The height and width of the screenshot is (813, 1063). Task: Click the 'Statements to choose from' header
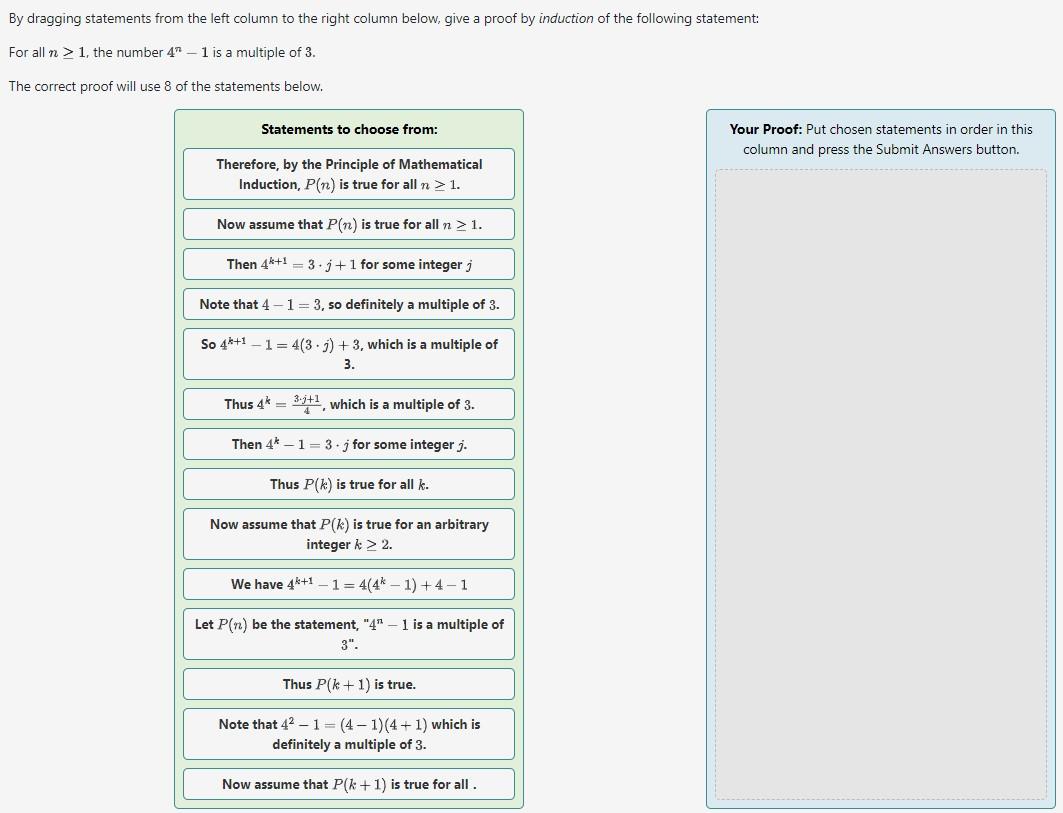pyautogui.click(x=348, y=129)
